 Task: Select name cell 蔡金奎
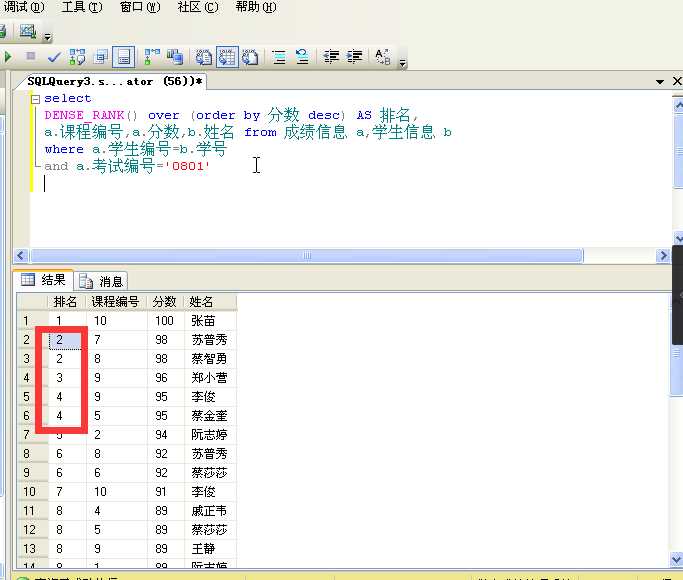point(210,416)
